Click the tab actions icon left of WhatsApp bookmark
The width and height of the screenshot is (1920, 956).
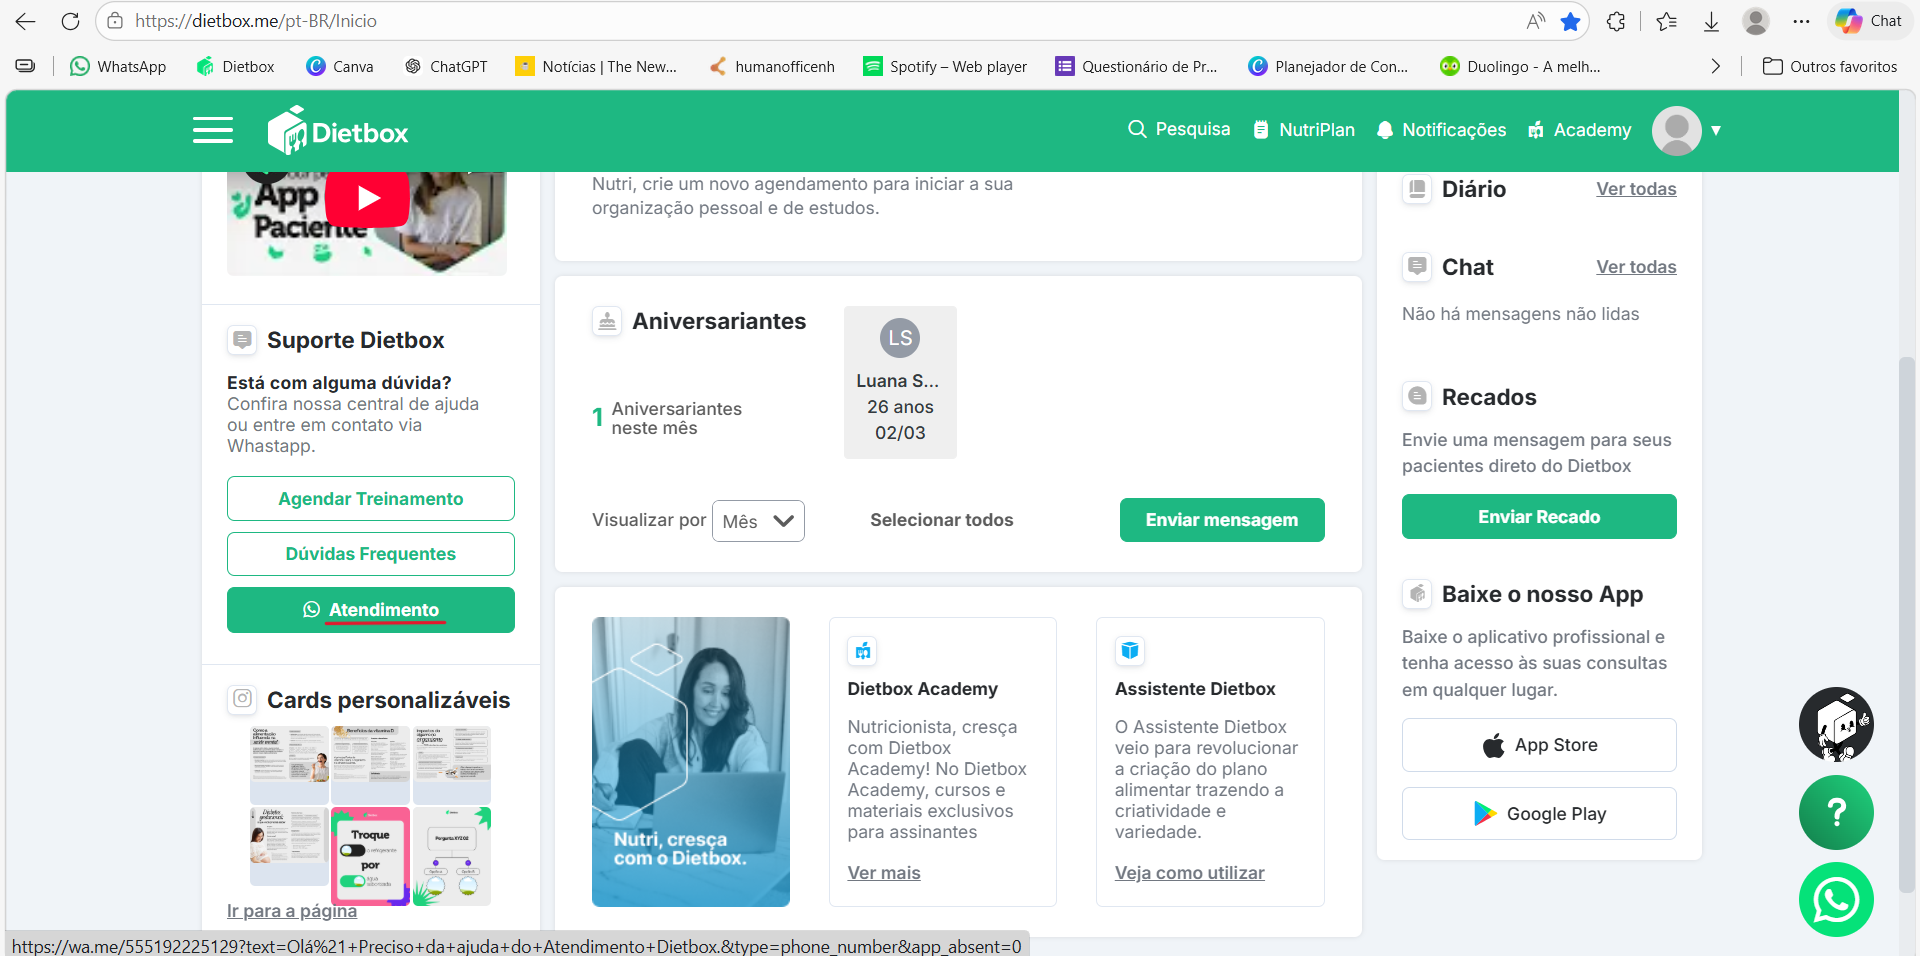(26, 66)
